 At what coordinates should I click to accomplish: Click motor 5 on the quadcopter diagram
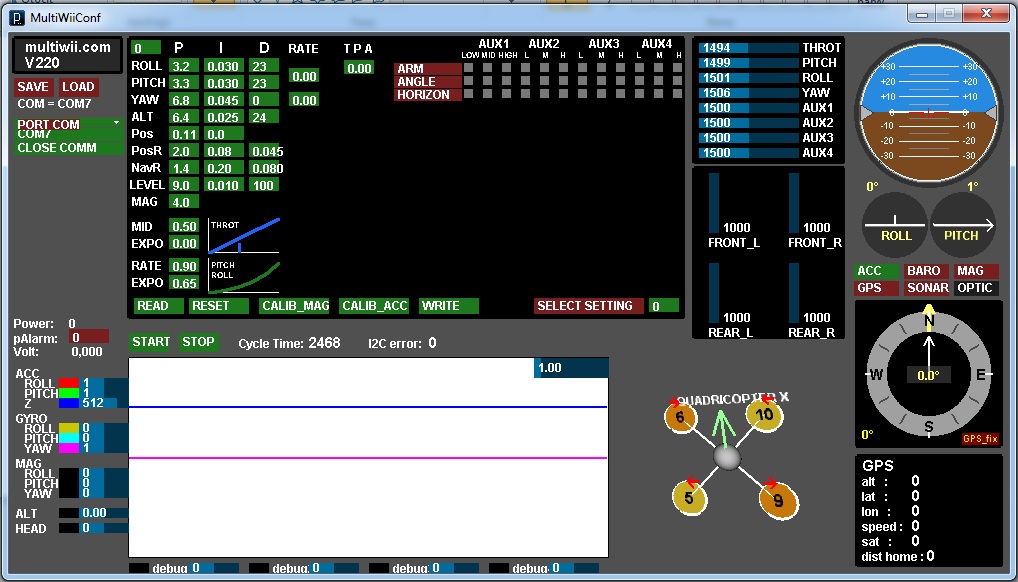[689, 496]
